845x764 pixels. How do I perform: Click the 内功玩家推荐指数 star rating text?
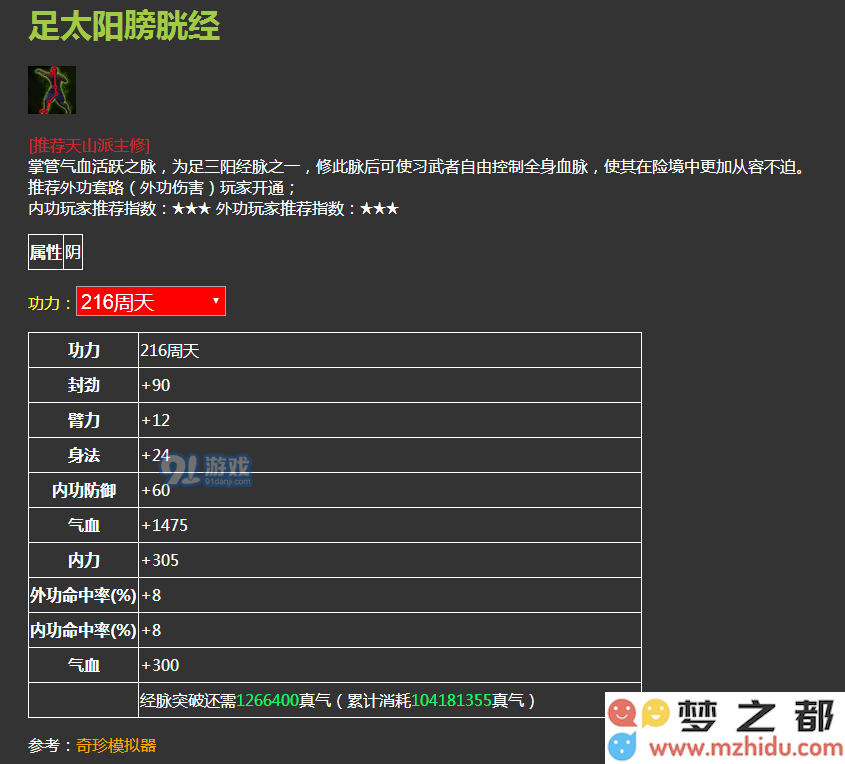pos(119,209)
